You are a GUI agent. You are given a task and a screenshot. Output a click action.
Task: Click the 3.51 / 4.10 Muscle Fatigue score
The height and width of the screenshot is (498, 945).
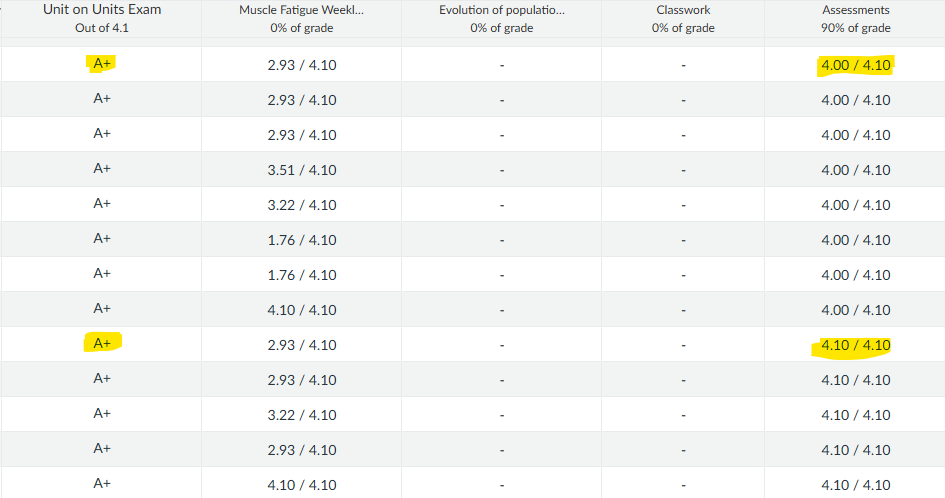click(302, 170)
